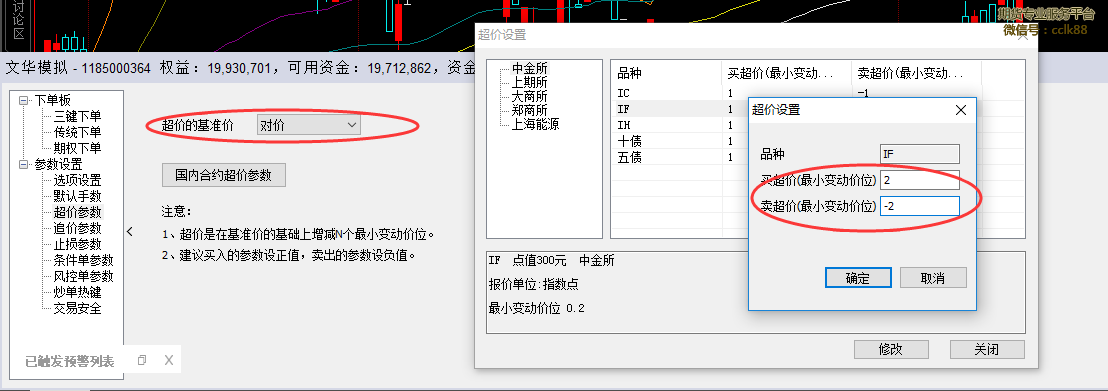Select the 上期所 exchange
1108x391 pixels.
(529, 83)
